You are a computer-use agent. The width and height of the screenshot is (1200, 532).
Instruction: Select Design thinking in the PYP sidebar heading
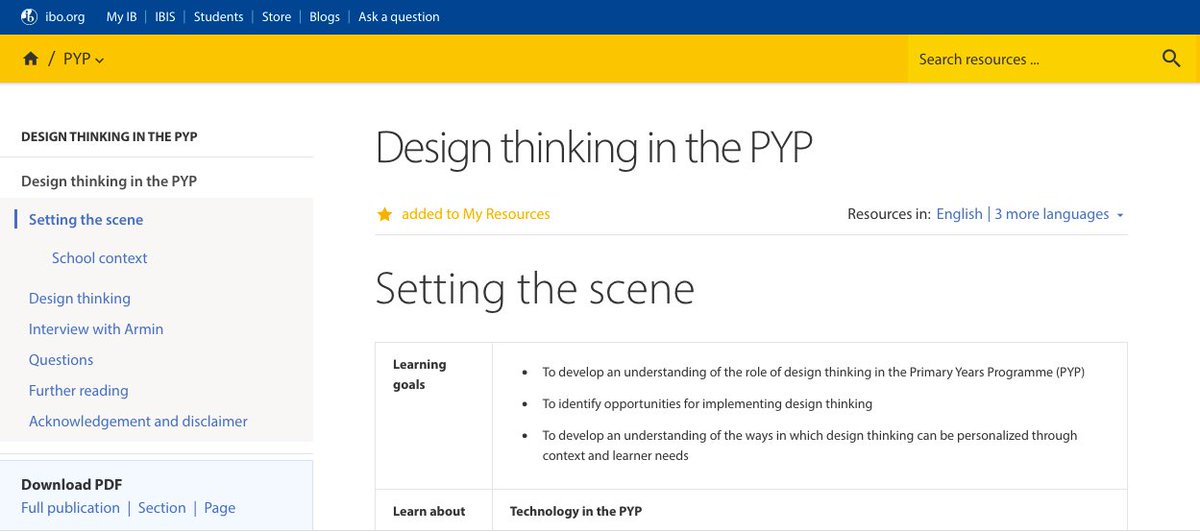click(x=109, y=181)
